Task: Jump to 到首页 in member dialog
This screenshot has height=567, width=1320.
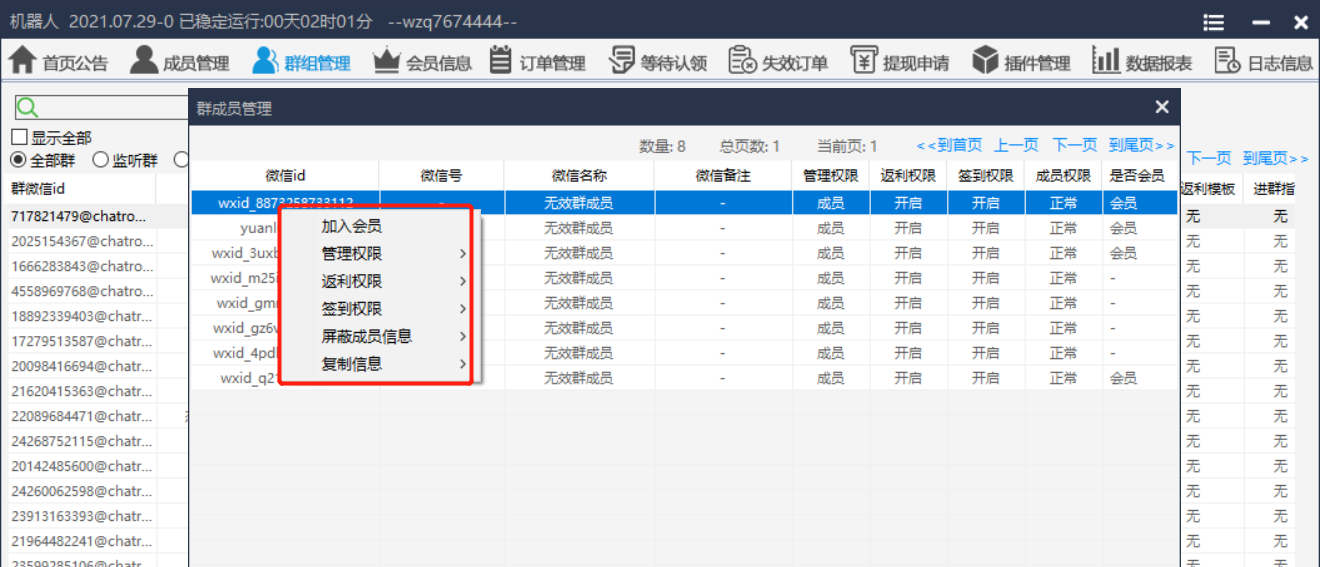Action: pyautogui.click(x=949, y=146)
